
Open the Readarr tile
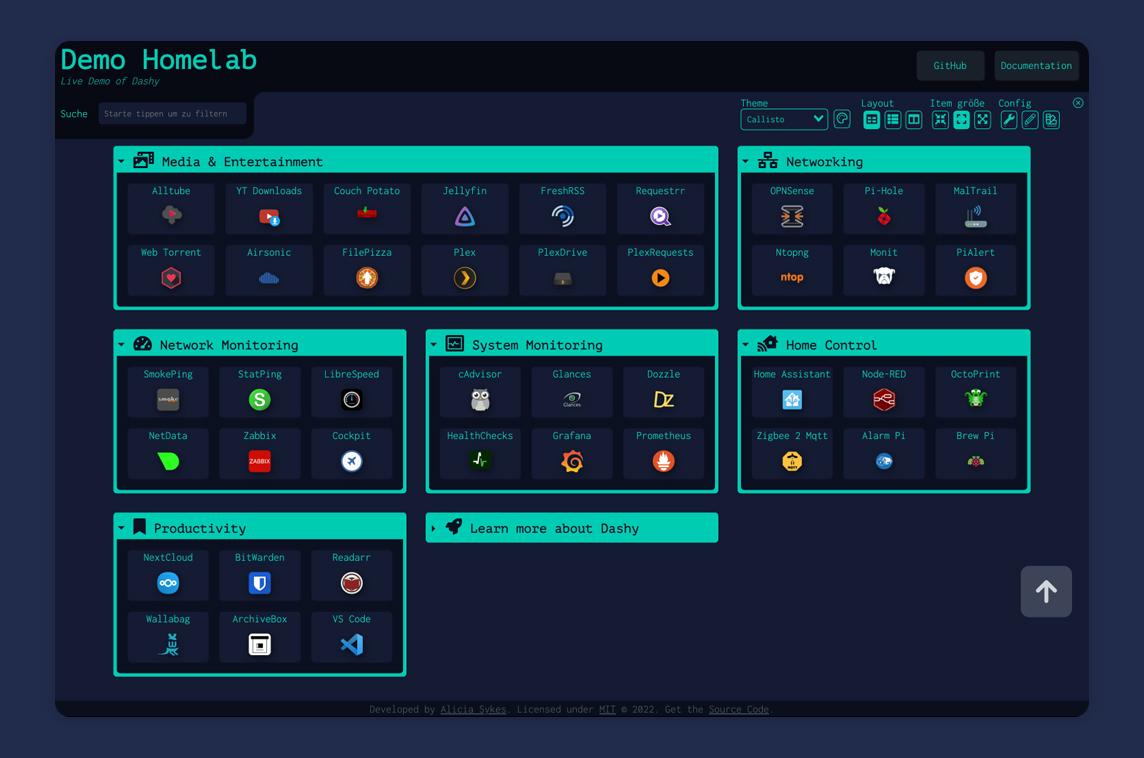tap(352, 575)
